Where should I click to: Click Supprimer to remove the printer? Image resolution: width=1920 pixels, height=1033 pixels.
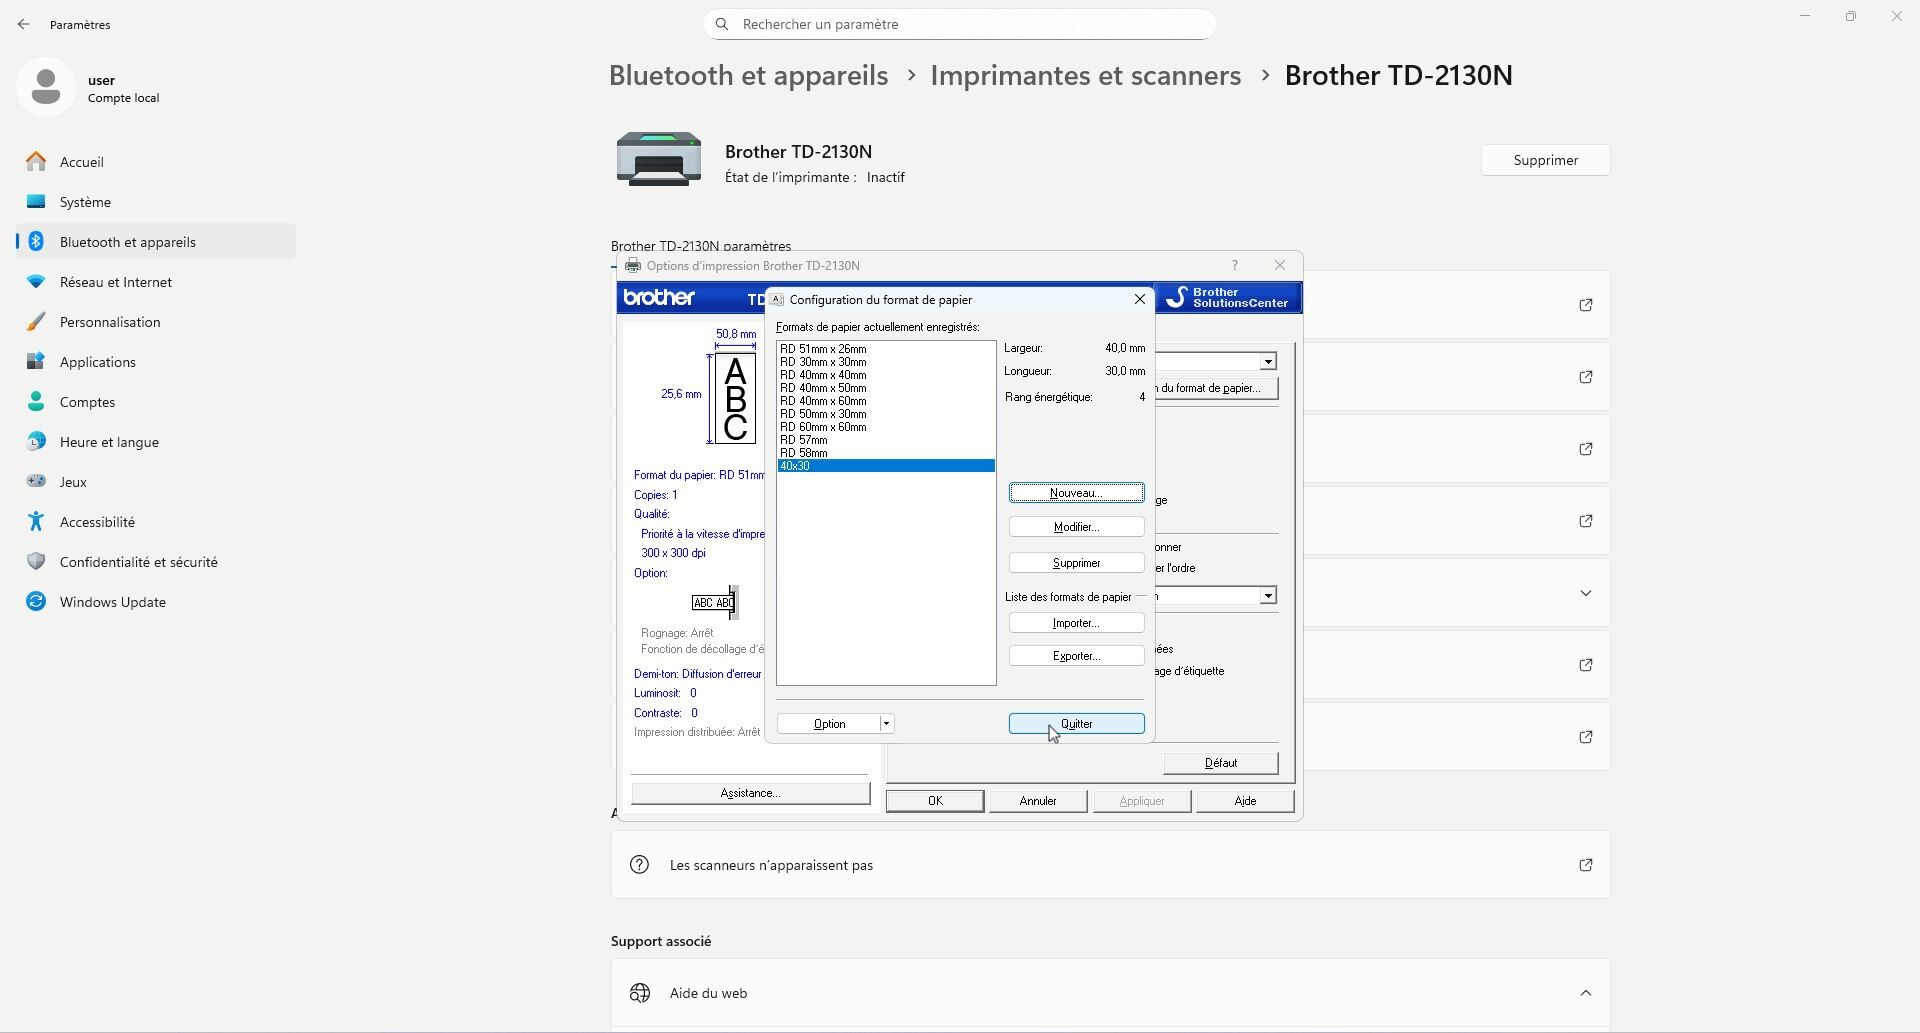[1546, 160]
